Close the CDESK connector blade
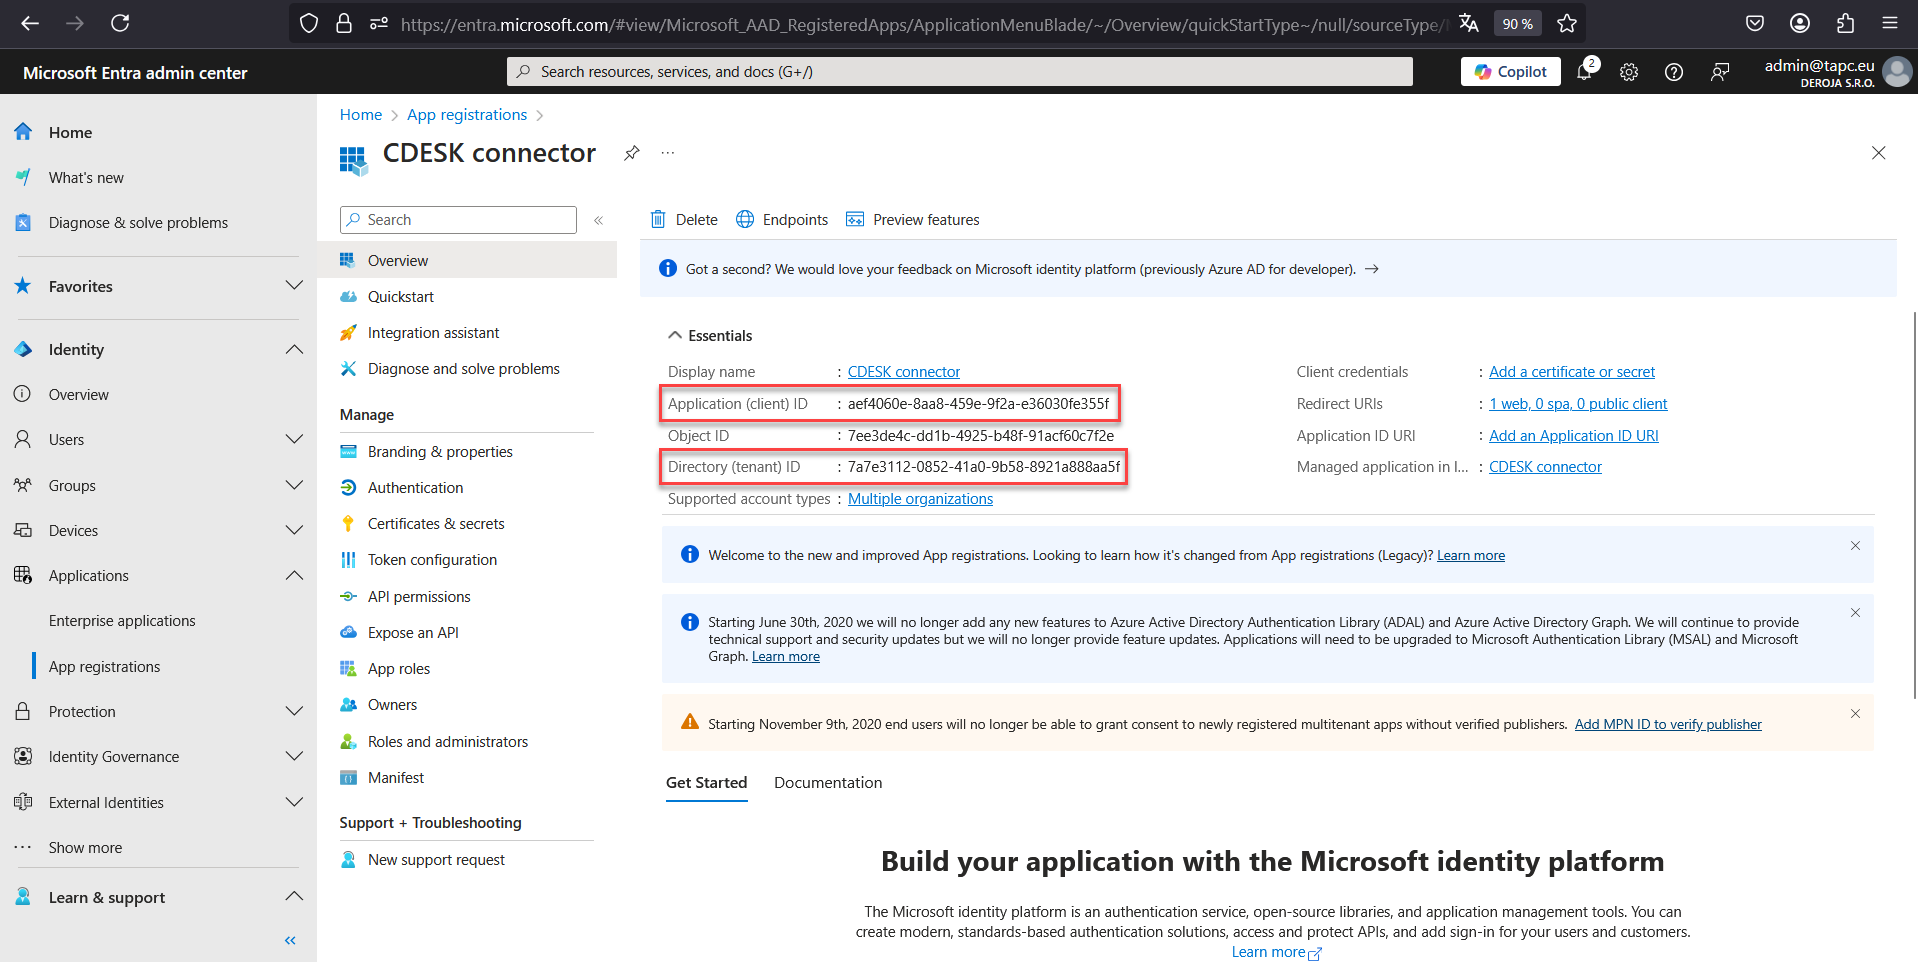This screenshot has width=1918, height=962. 1879,153
